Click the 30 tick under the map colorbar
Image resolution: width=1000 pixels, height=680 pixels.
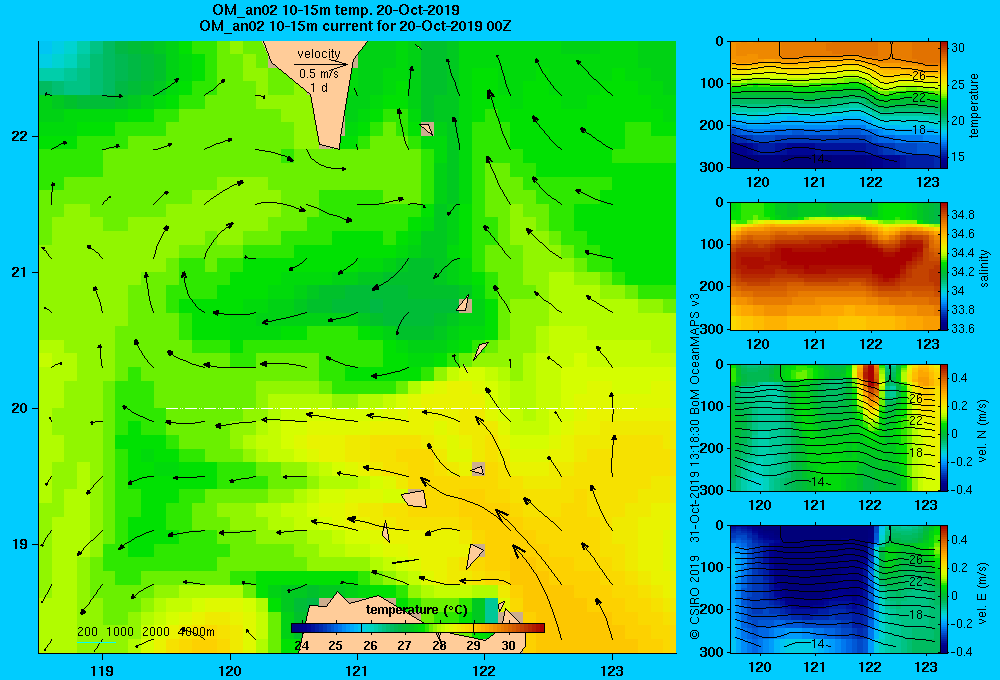pos(508,646)
